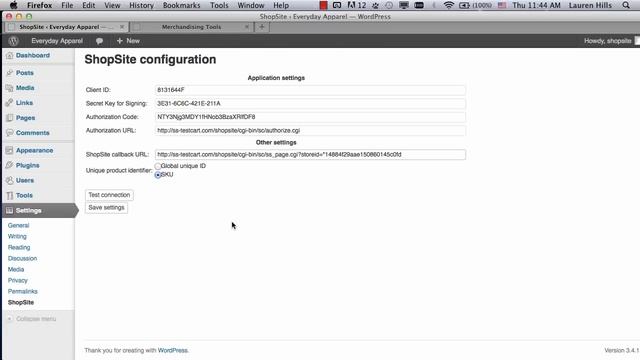Open the Edit menu

coord(89,5)
